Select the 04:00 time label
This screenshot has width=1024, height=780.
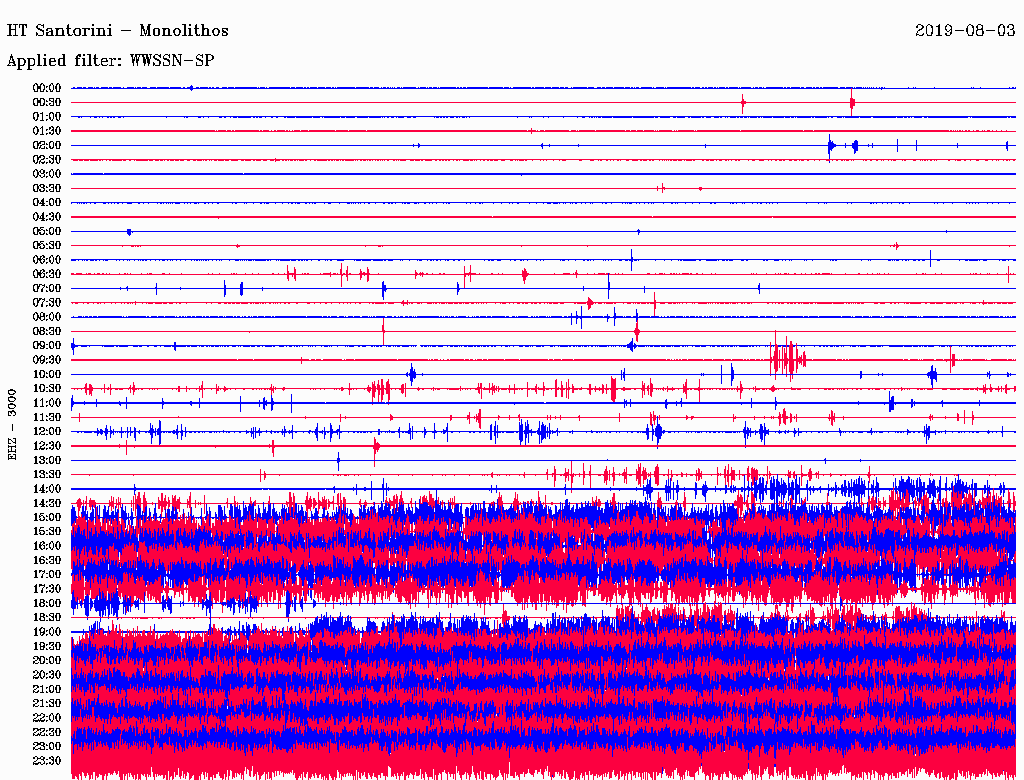click(x=47, y=203)
